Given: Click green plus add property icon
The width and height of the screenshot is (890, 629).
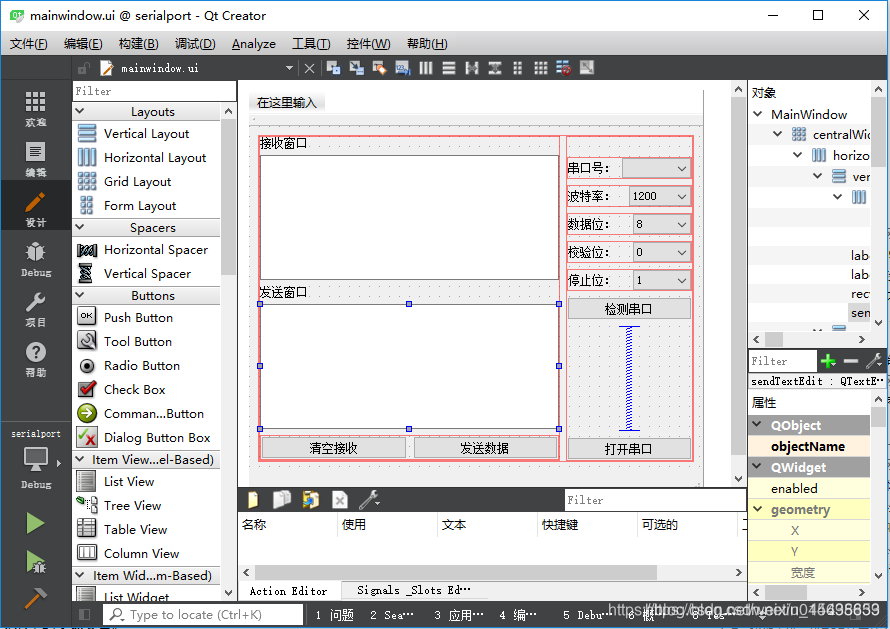Looking at the screenshot, I should (x=828, y=361).
